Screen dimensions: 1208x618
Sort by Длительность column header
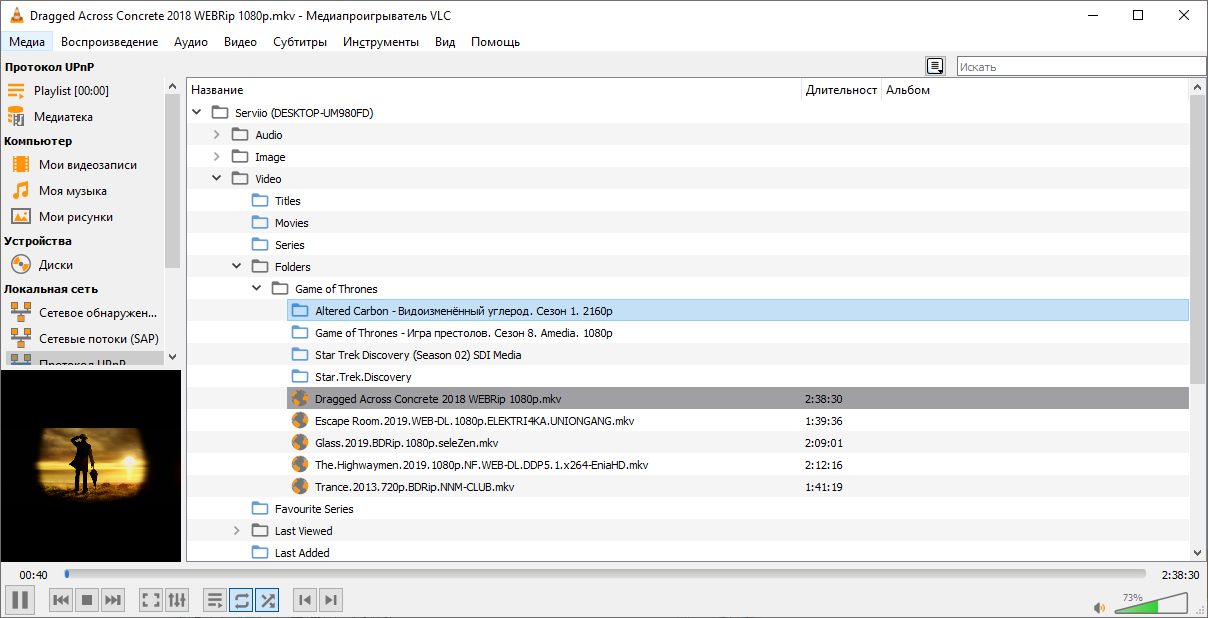coord(841,90)
